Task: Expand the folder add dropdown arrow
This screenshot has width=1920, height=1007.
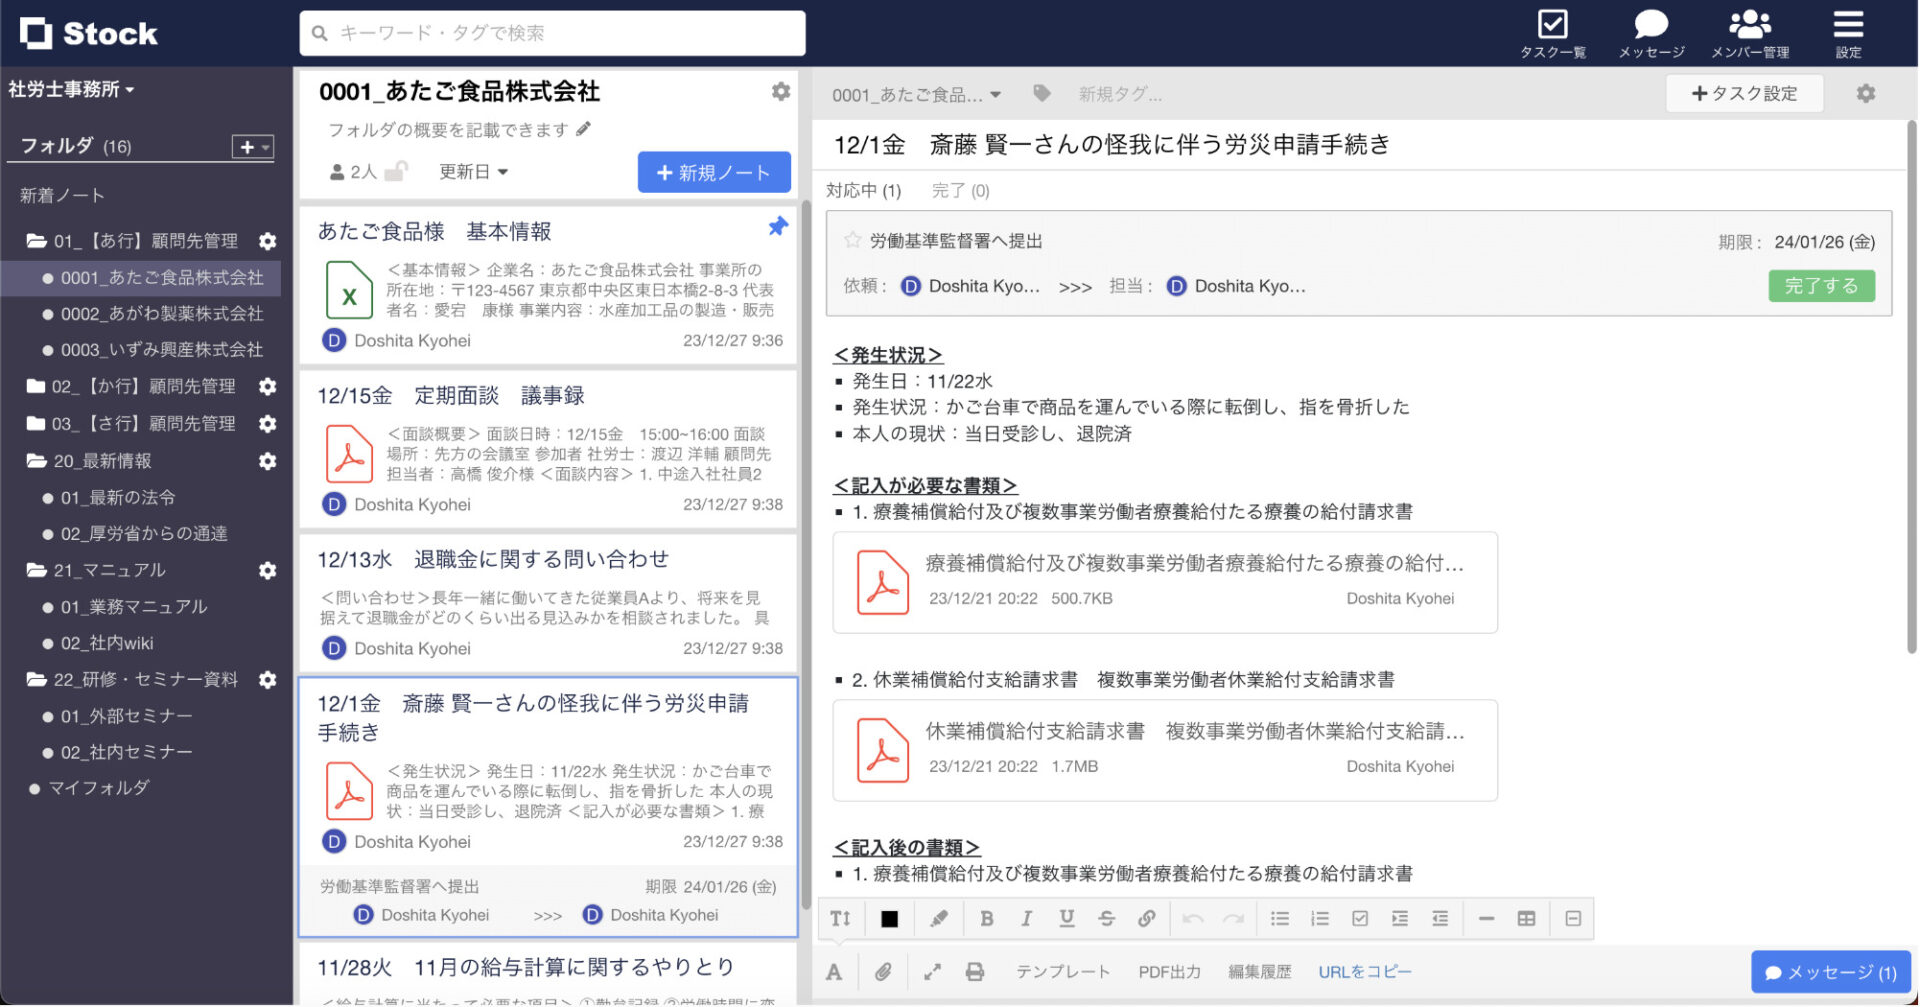Action: (x=263, y=147)
